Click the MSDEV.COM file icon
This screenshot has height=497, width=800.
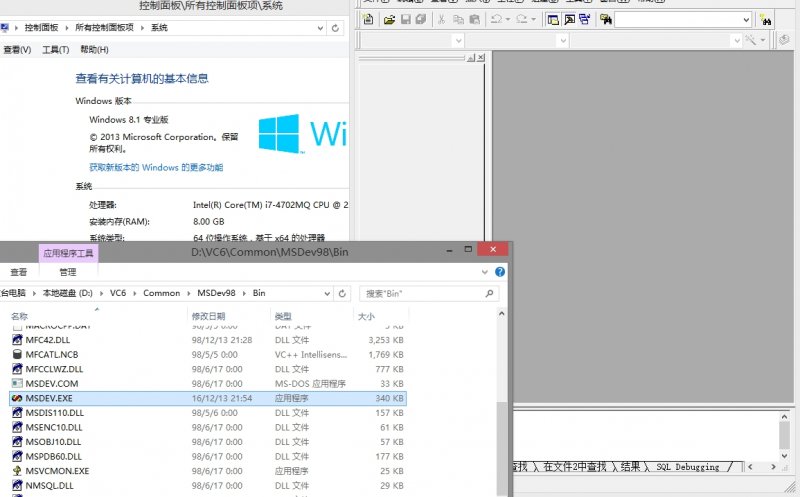17,383
